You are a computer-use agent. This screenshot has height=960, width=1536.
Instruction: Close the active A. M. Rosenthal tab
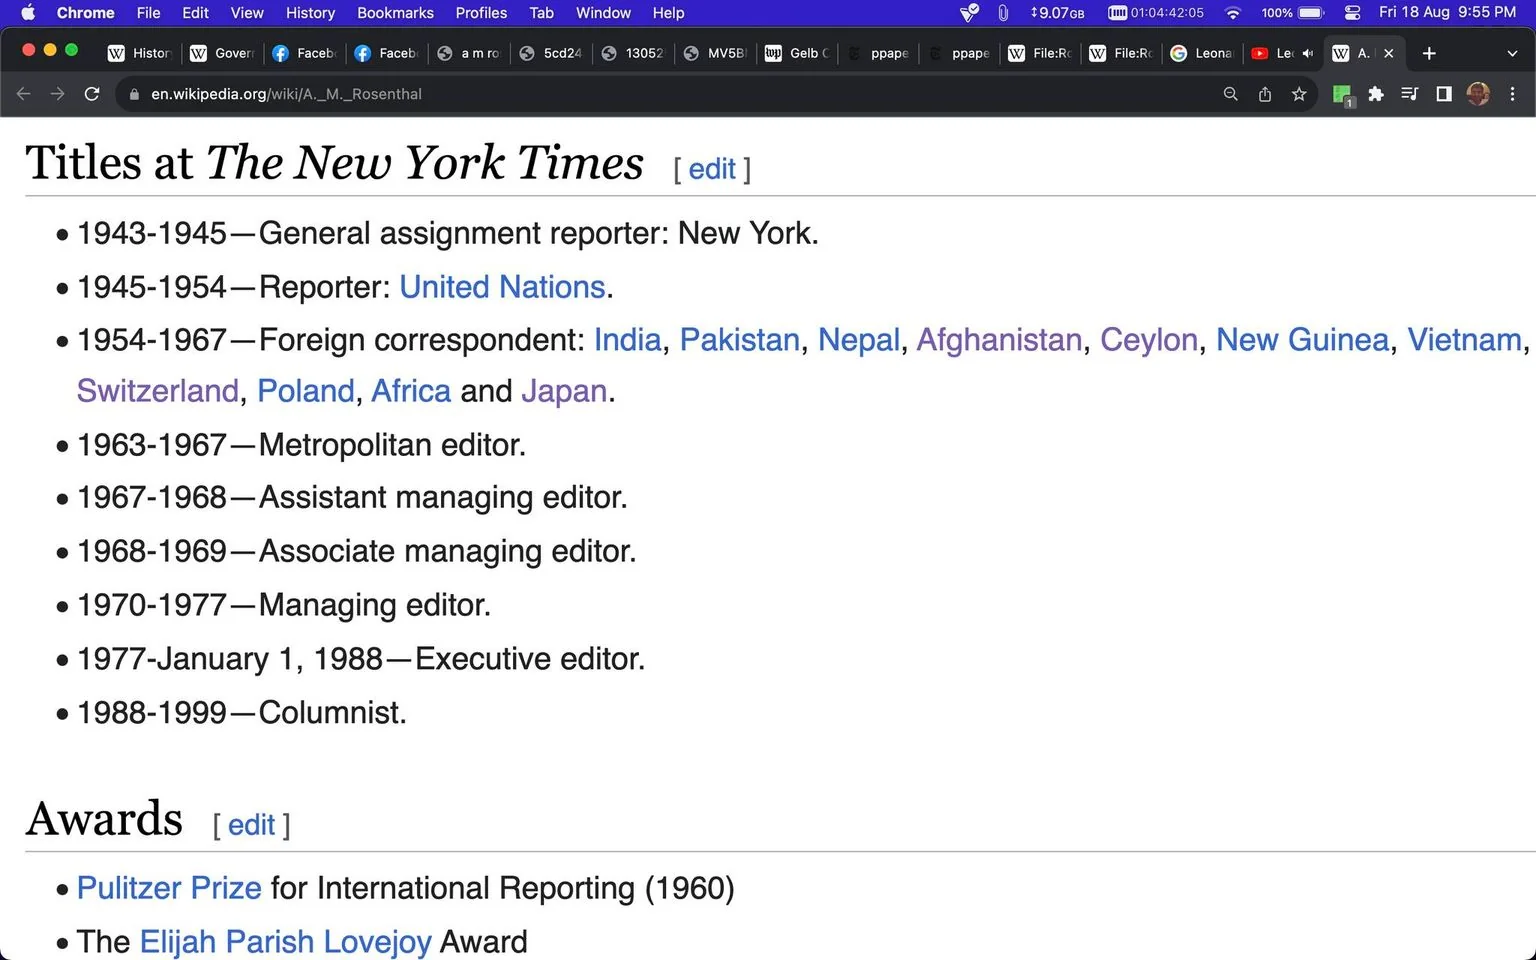pos(1388,53)
